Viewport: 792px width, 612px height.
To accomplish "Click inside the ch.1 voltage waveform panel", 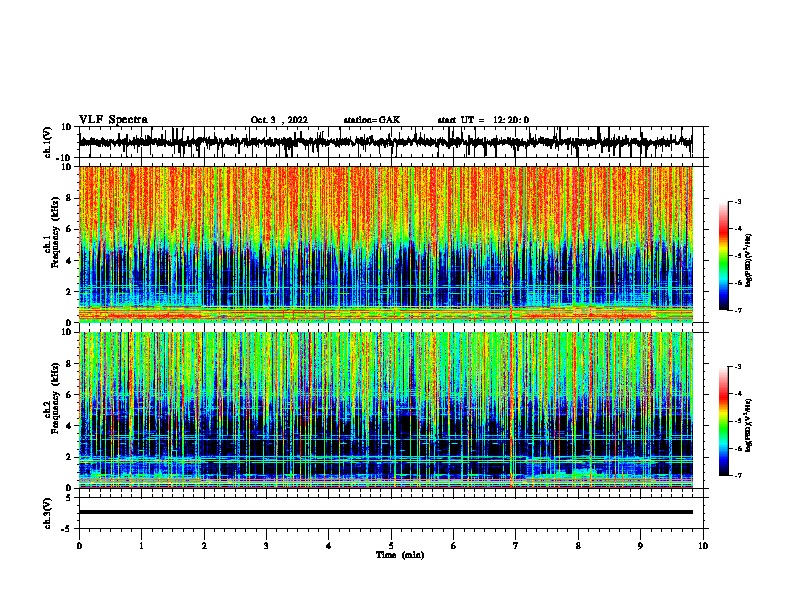I will coord(391,142).
